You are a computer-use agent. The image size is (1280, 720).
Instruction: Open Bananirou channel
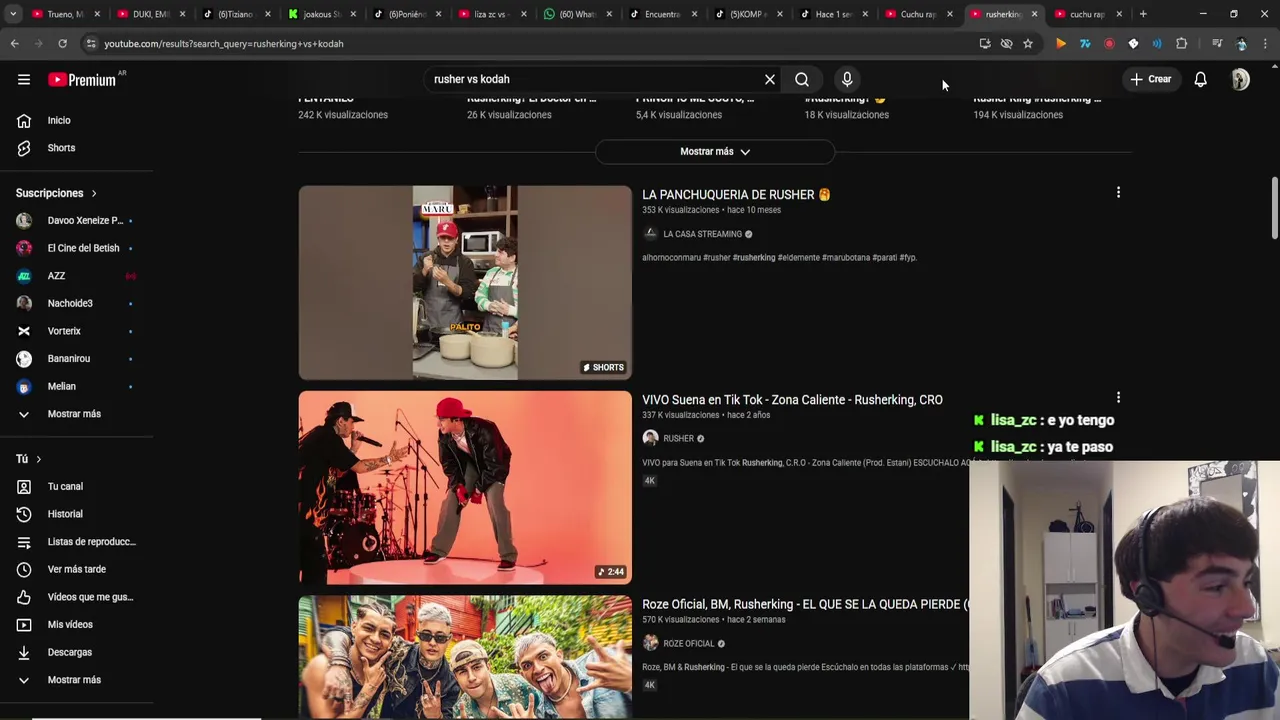[x=76, y=358]
